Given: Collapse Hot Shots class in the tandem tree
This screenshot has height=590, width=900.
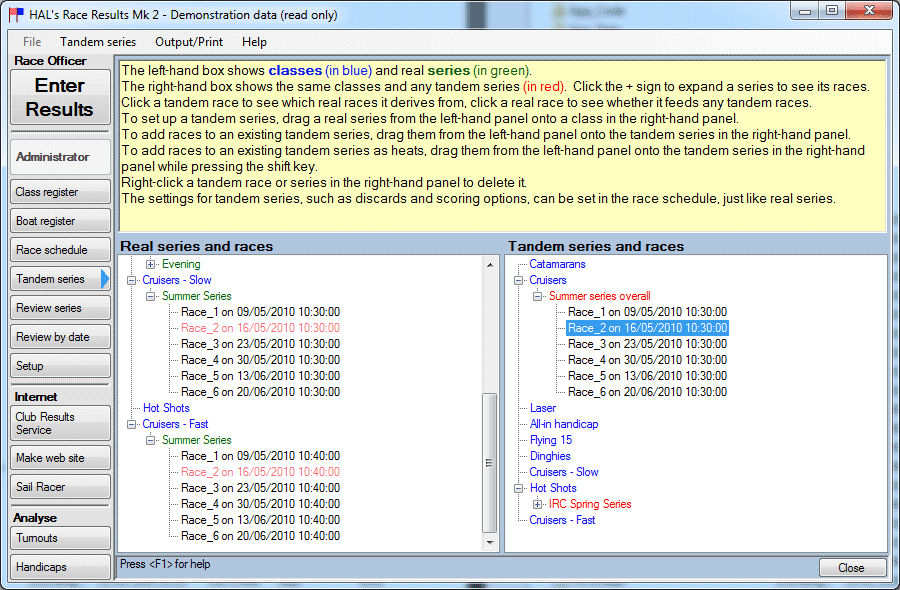Looking at the screenshot, I should click(518, 488).
